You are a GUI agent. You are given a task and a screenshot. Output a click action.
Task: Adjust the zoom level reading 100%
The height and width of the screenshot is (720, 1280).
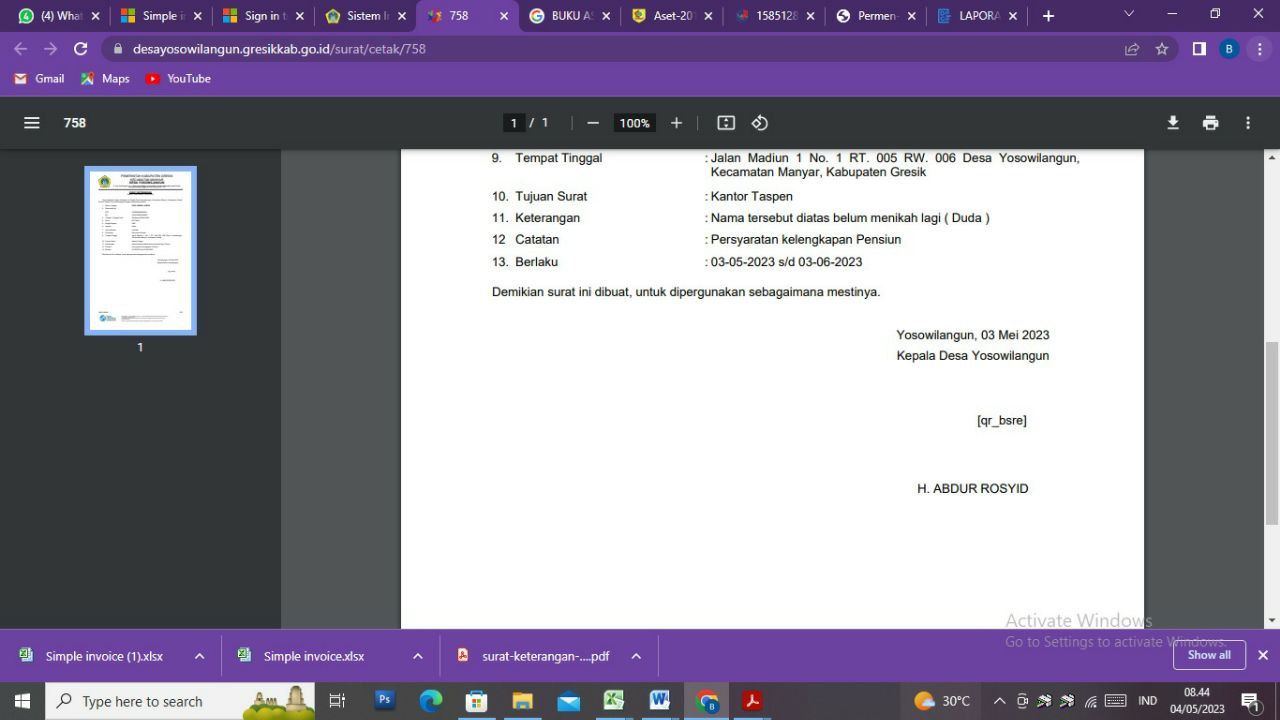coord(634,122)
